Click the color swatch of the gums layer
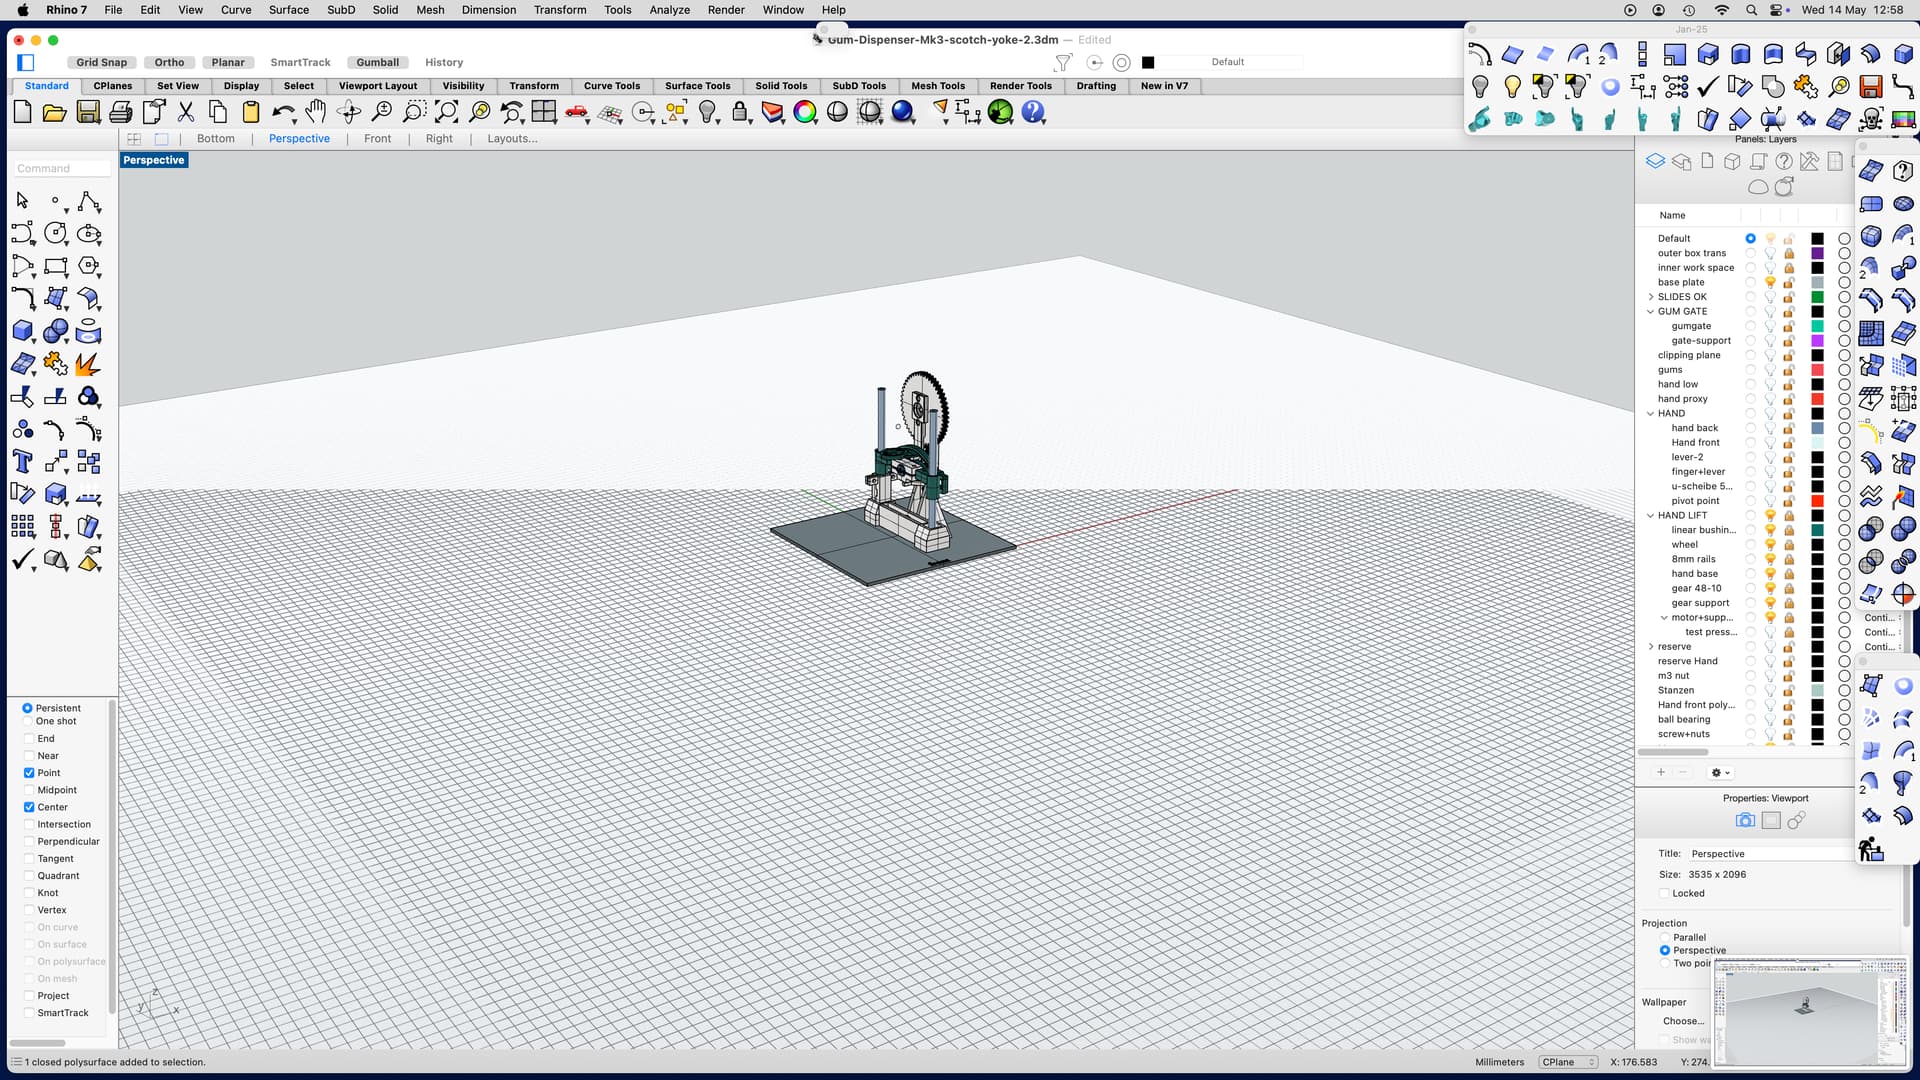The height and width of the screenshot is (1080, 1920). [x=1816, y=370]
